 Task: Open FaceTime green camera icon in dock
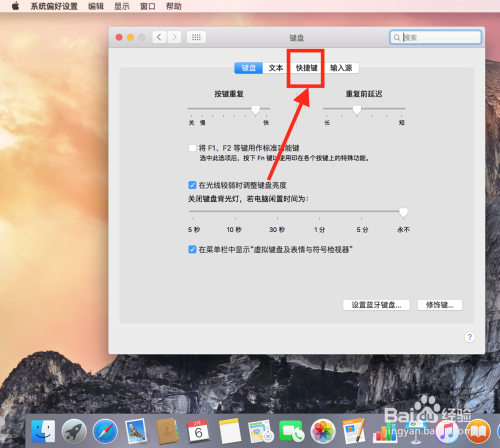pyautogui.click(x=292, y=431)
